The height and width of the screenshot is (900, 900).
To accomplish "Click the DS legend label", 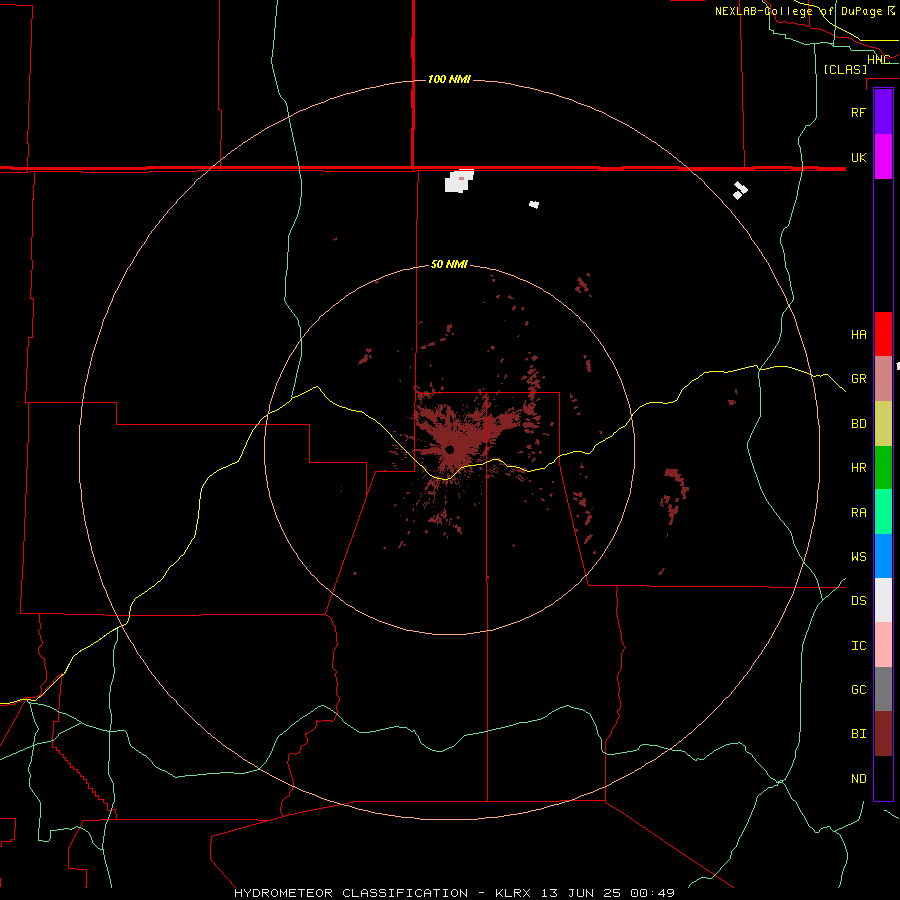I will [858, 601].
